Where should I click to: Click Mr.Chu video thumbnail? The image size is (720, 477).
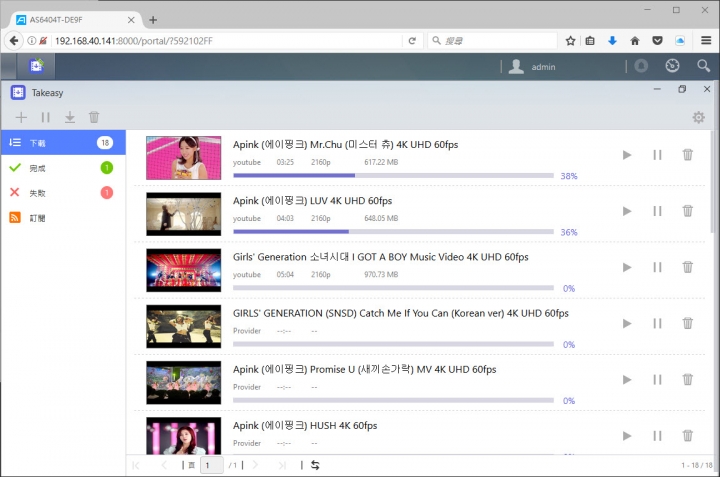(184, 157)
